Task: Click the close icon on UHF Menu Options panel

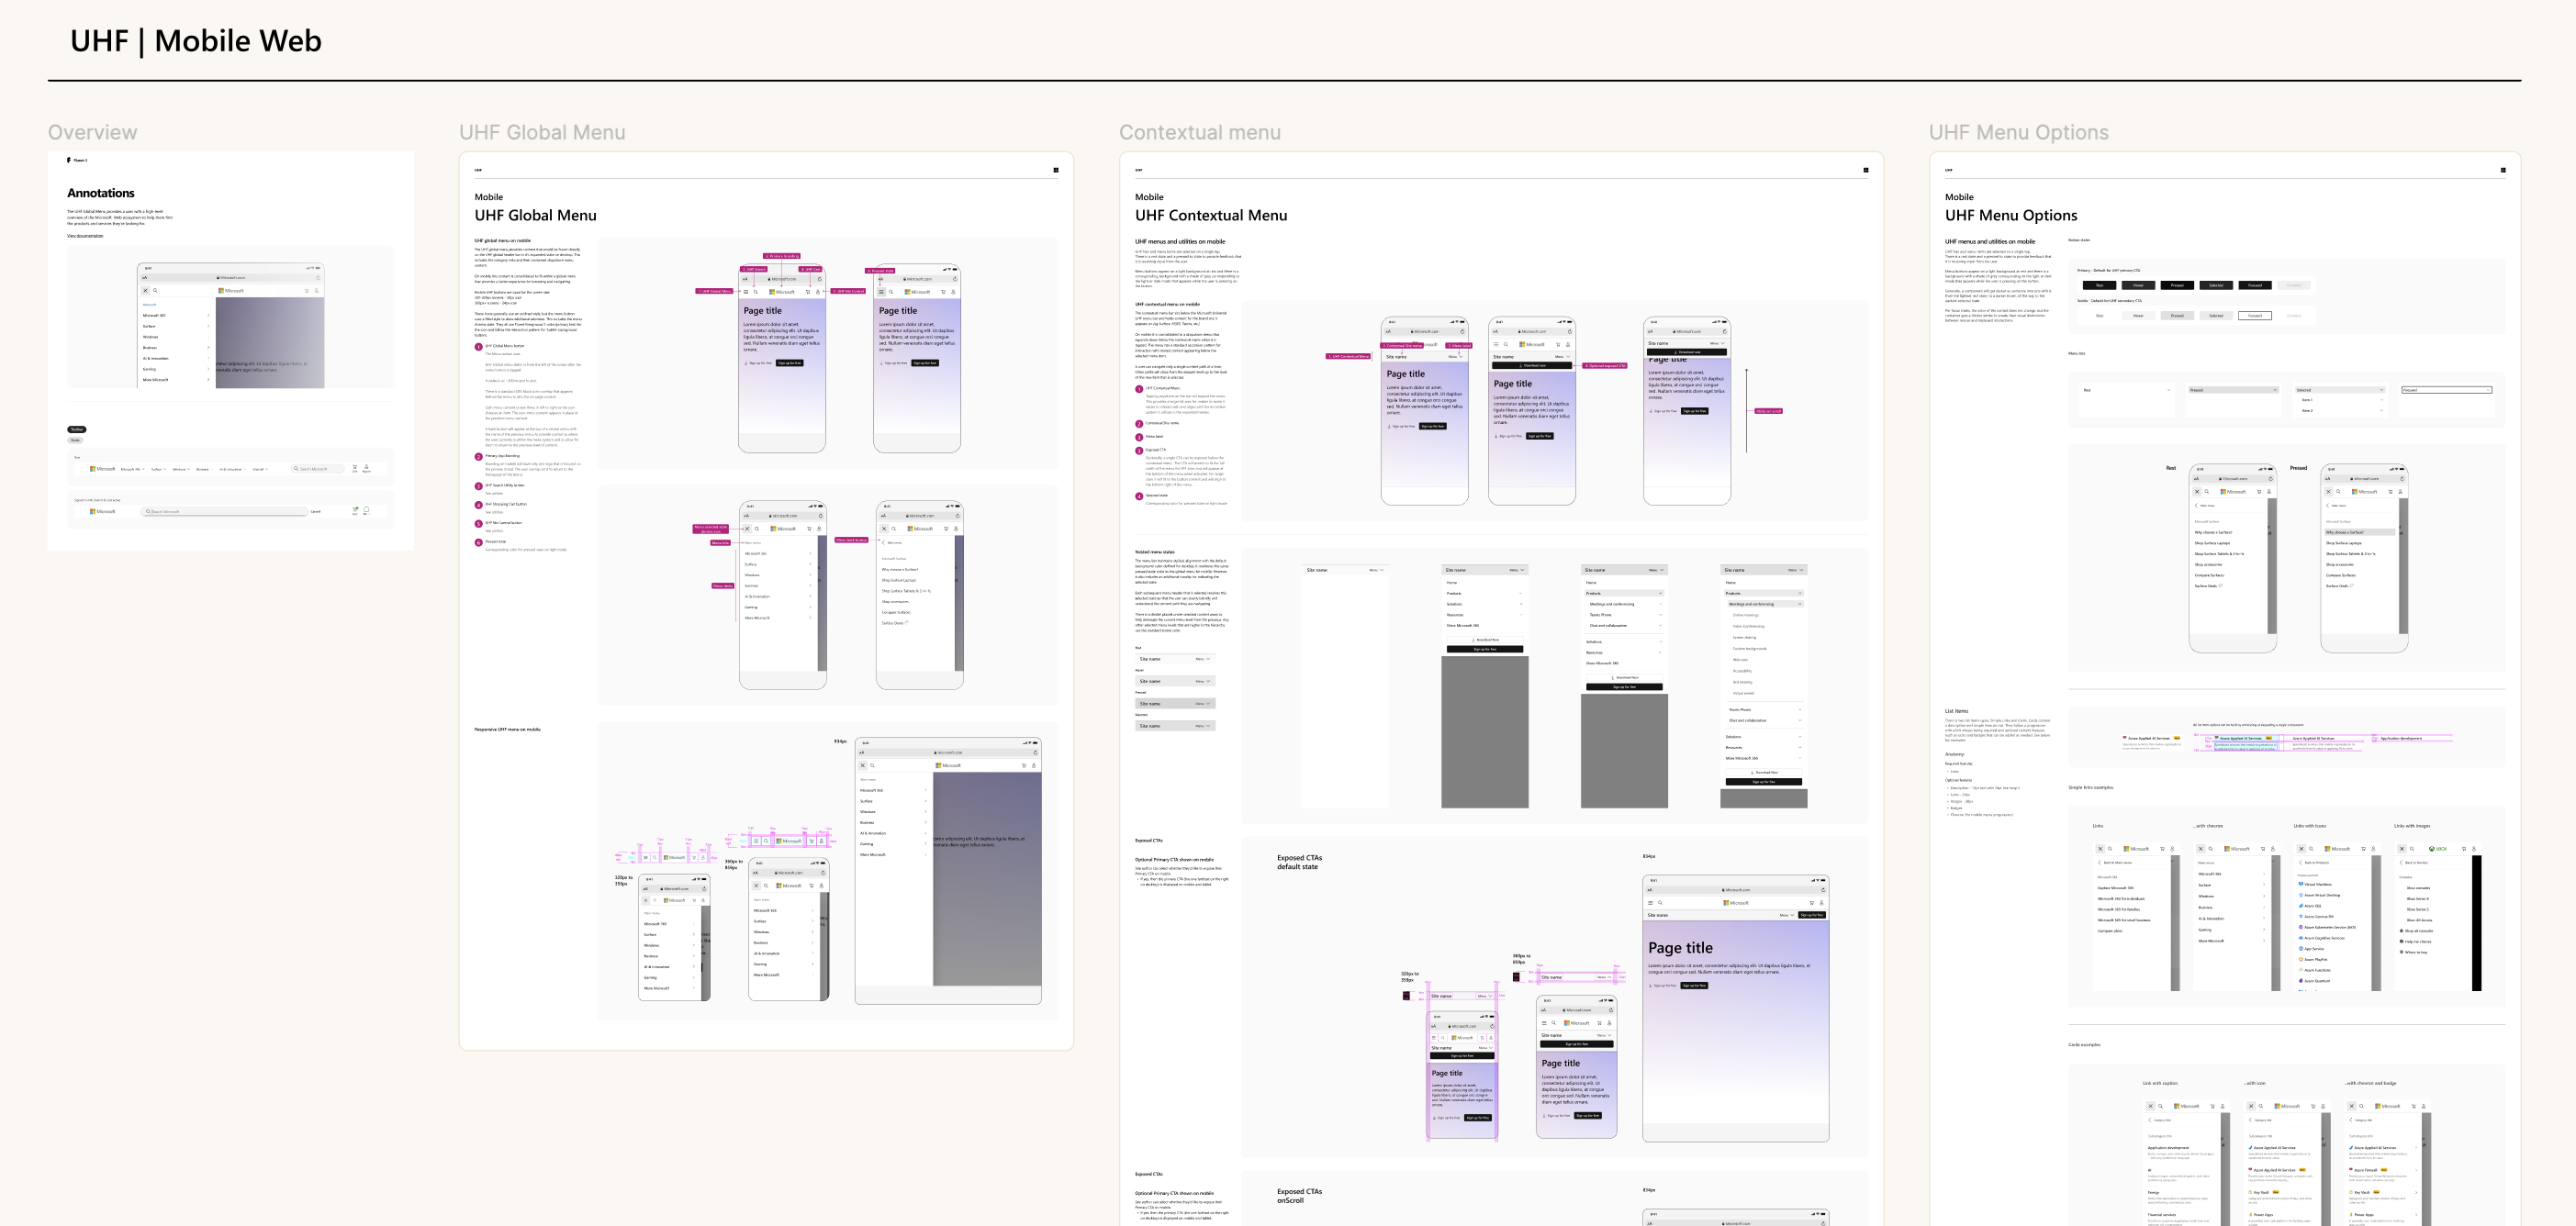Action: (x=2503, y=169)
